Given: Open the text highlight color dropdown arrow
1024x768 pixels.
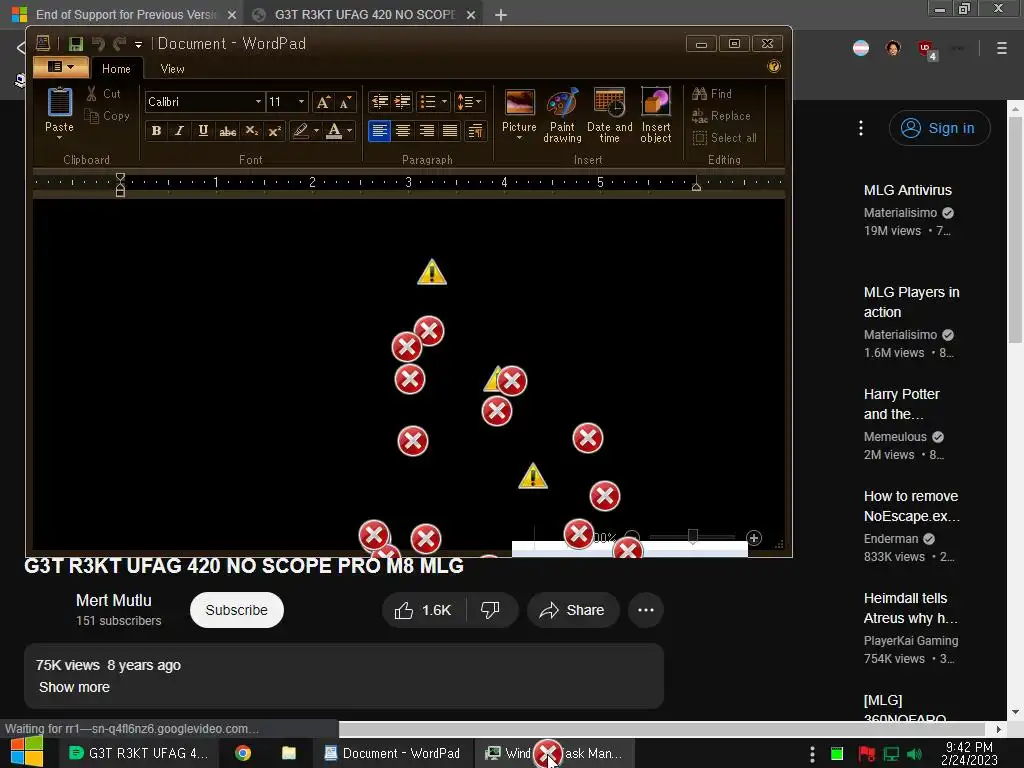Looking at the screenshot, I should [316, 131].
